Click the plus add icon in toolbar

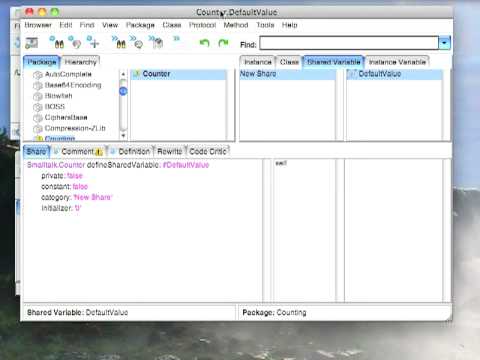pyautogui.click(x=93, y=43)
